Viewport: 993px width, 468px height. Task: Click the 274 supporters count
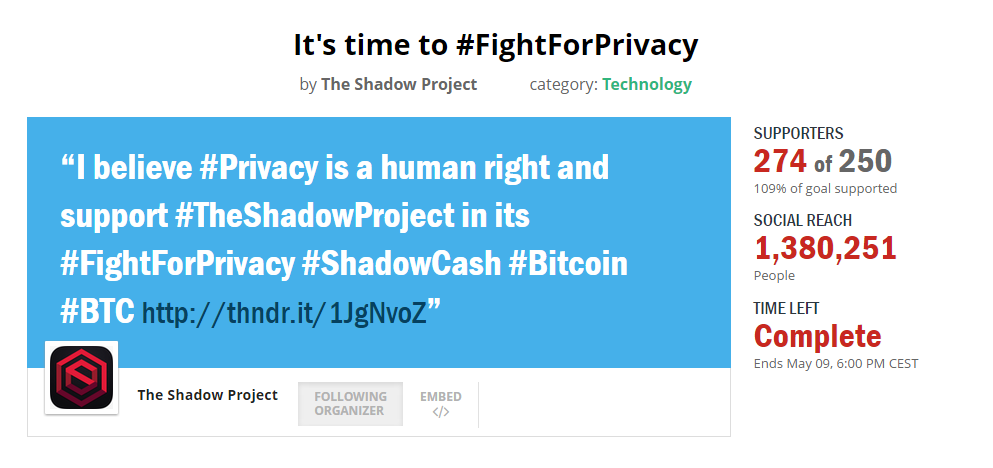[x=780, y=161]
